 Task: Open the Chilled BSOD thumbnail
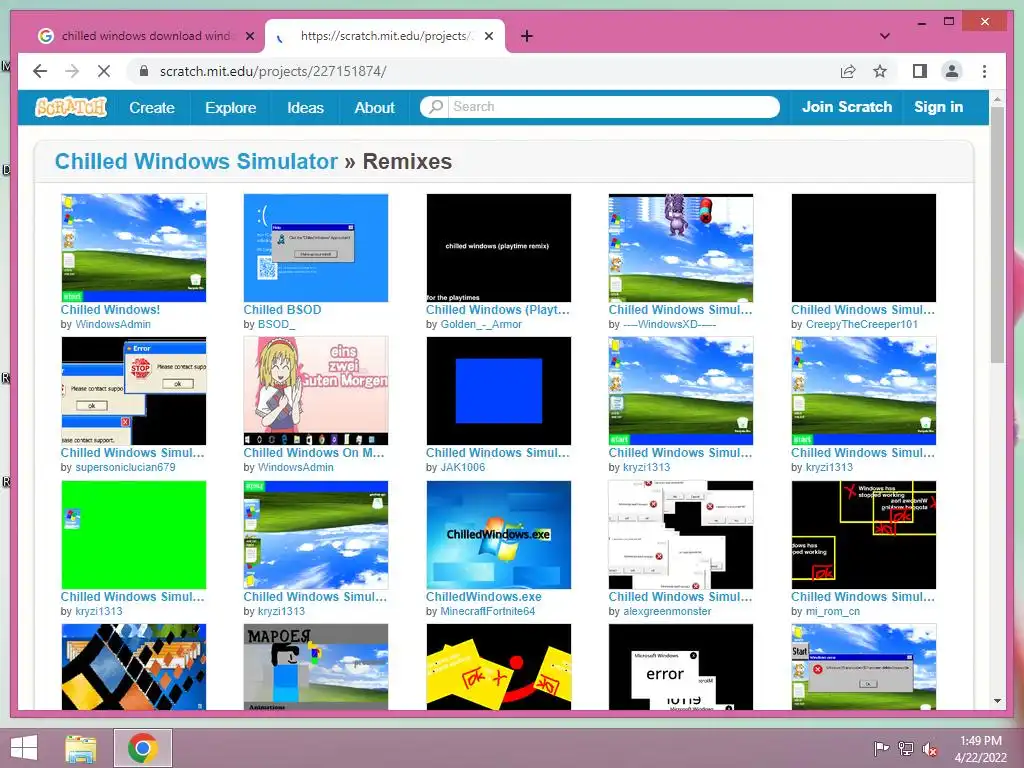tap(315, 248)
